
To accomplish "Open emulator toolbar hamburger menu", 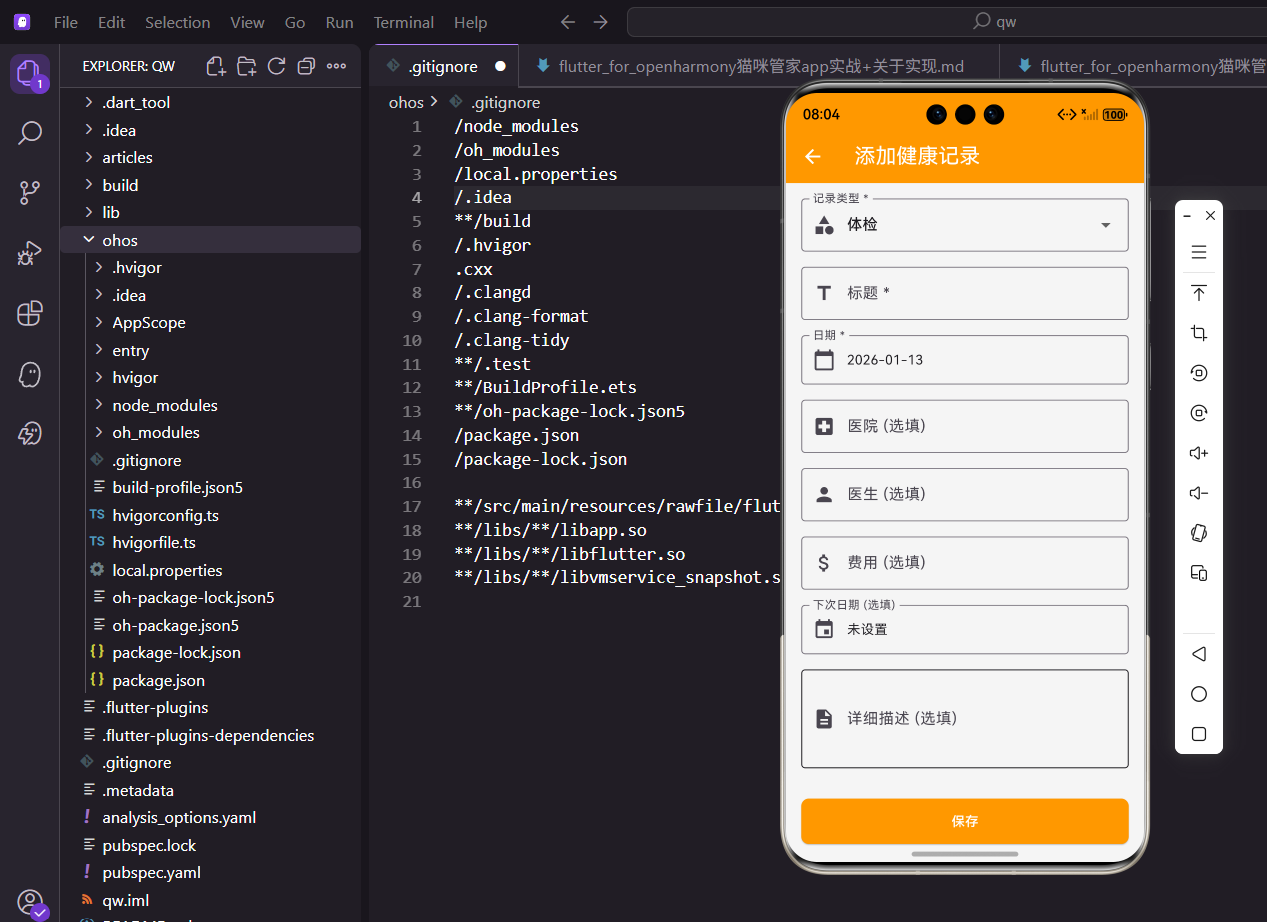I will [x=1199, y=252].
